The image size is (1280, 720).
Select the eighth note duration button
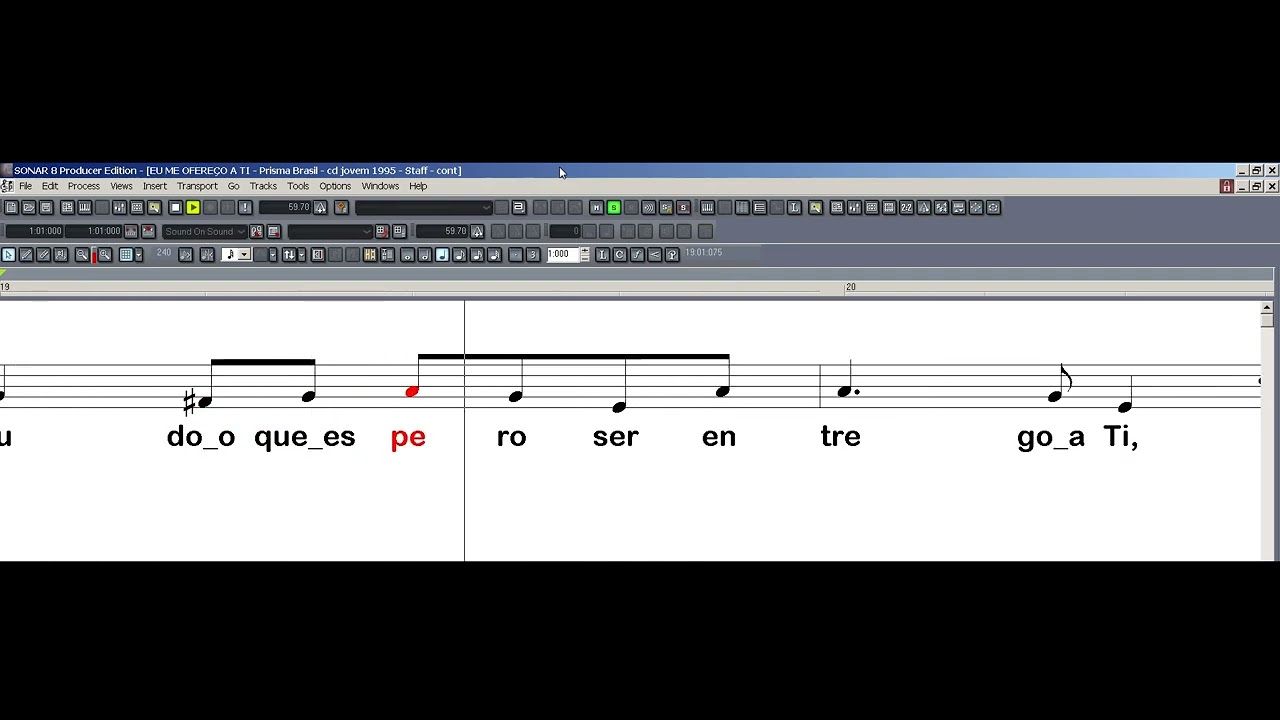pyautogui.click(x=459, y=255)
